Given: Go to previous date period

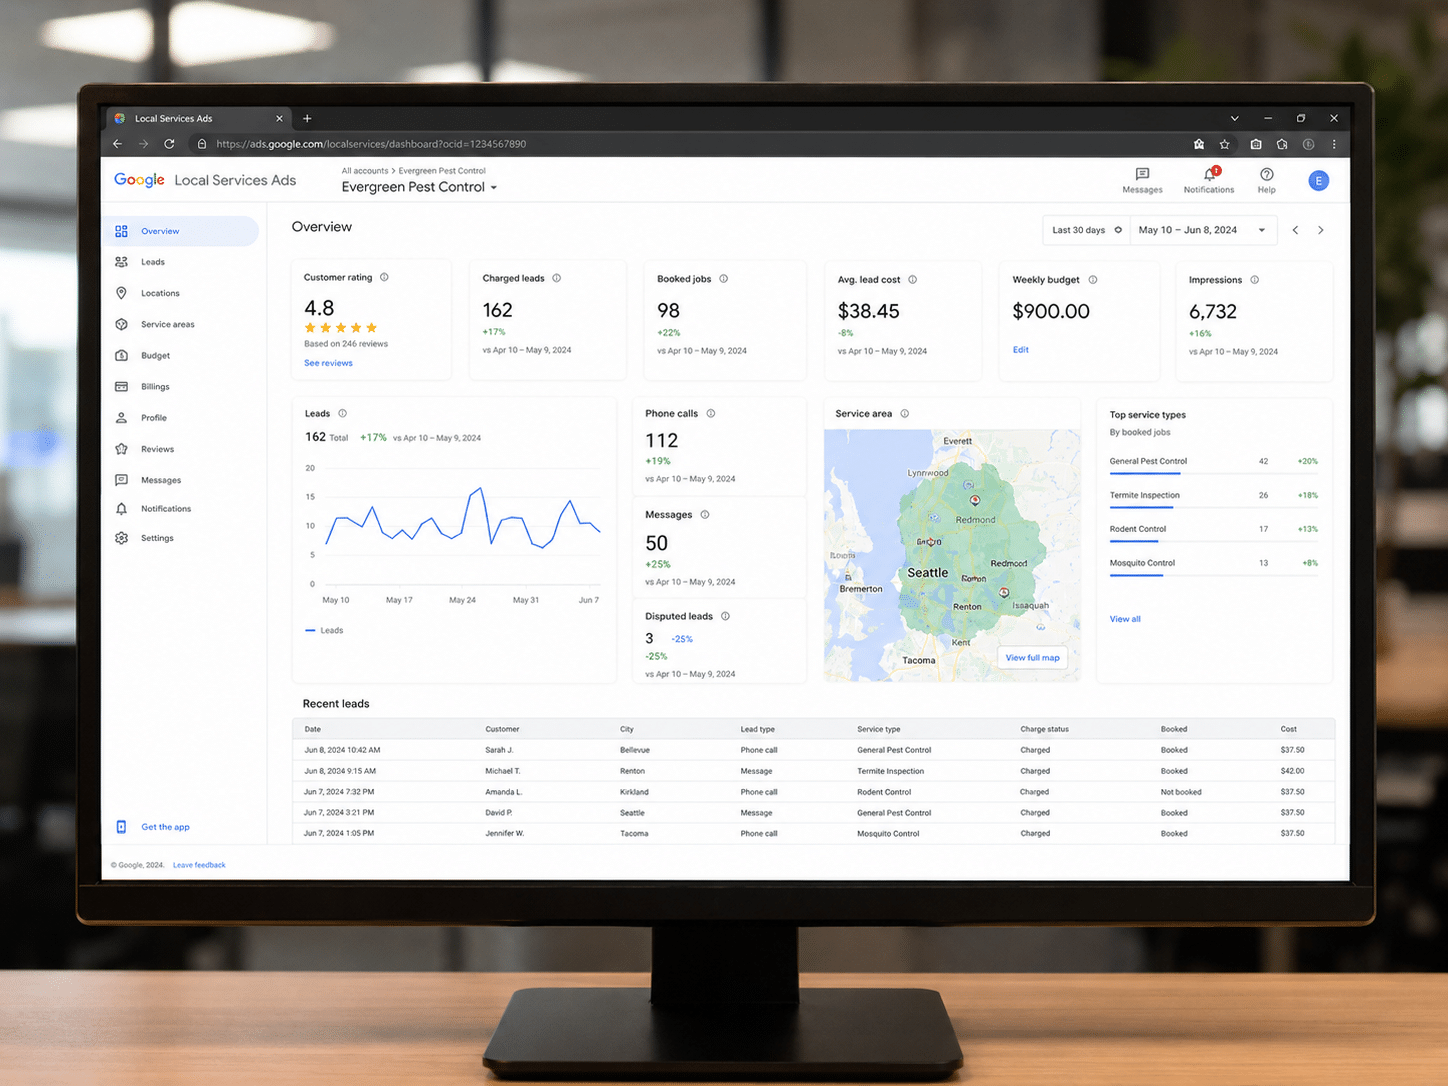Looking at the screenshot, I should point(1295,230).
